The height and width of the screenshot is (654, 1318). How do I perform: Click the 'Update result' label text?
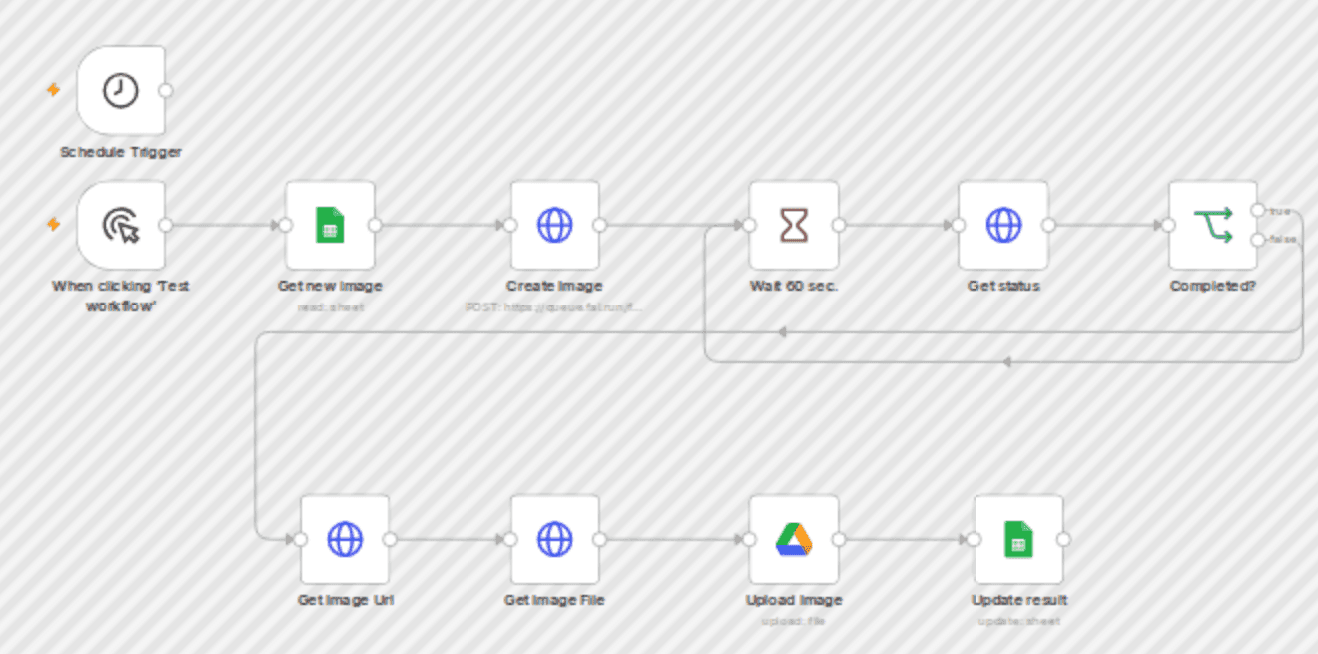point(1019,600)
